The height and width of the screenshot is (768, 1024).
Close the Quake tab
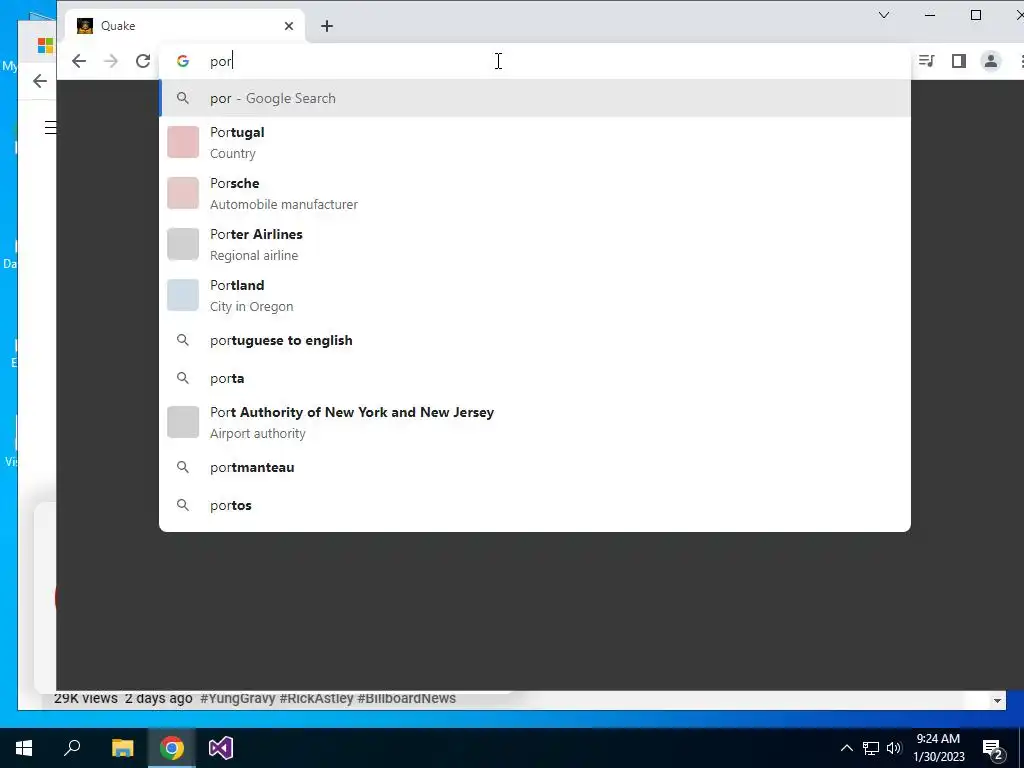[289, 26]
